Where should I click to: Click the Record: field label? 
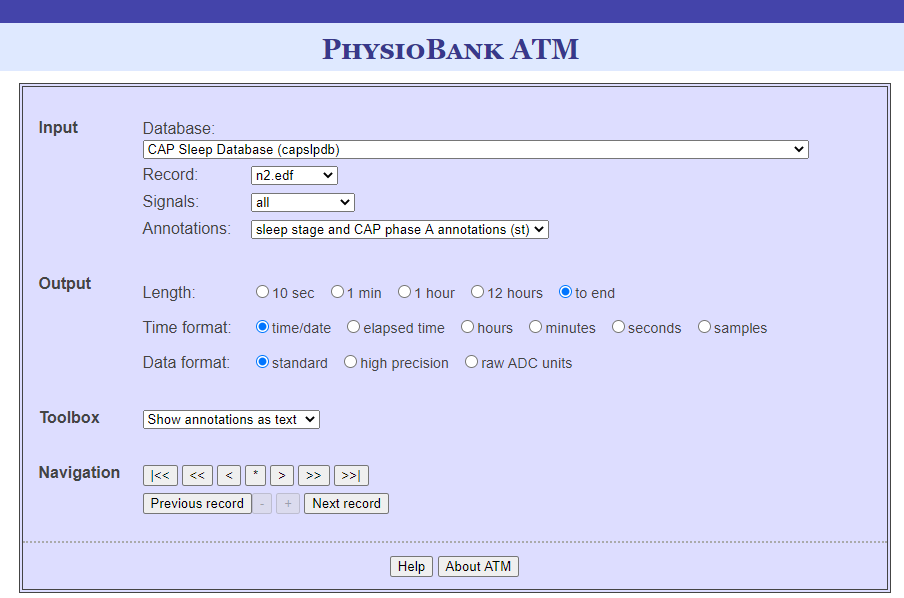click(170, 174)
